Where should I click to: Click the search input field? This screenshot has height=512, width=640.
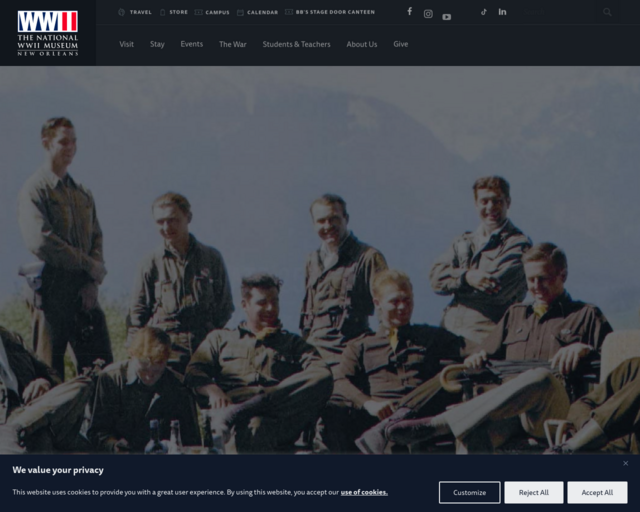coord(559,12)
